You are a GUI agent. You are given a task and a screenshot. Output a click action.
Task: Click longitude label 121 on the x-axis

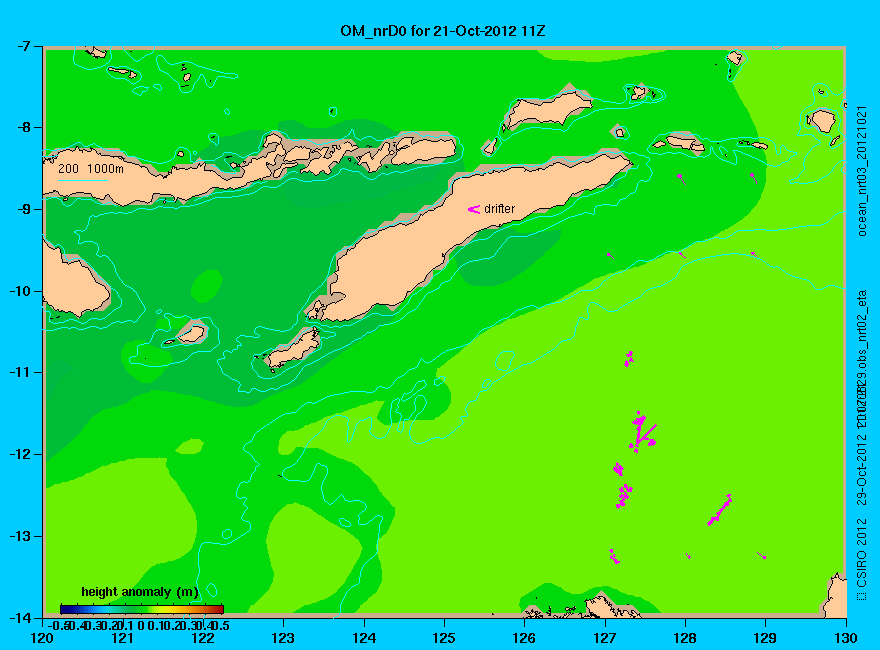[123, 638]
